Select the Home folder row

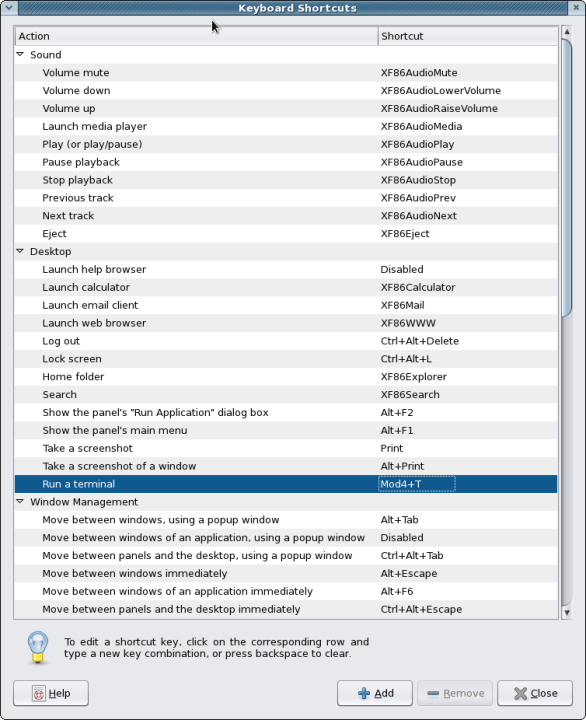(x=286, y=377)
